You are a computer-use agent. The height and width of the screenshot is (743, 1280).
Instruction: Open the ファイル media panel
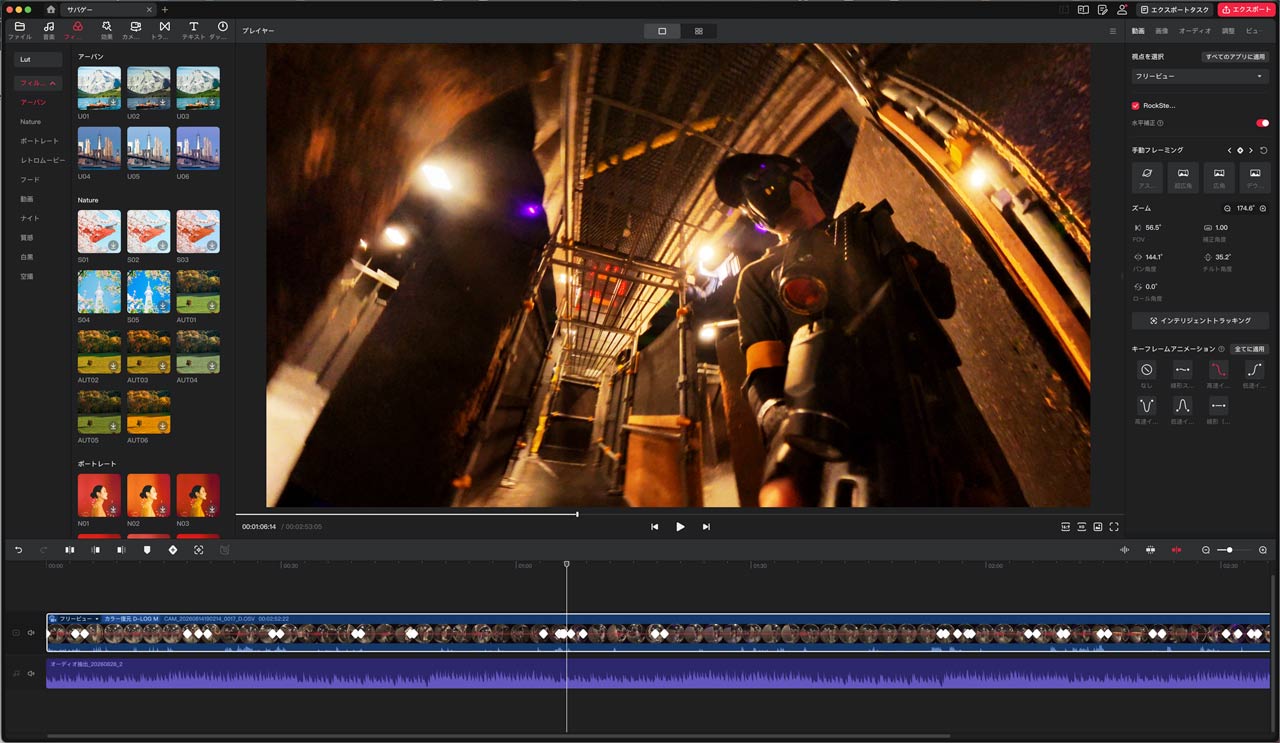pos(20,30)
